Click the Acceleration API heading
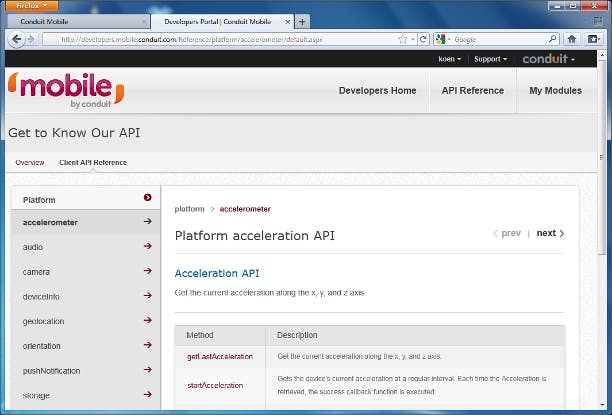The width and height of the screenshot is (612, 415). click(x=217, y=273)
